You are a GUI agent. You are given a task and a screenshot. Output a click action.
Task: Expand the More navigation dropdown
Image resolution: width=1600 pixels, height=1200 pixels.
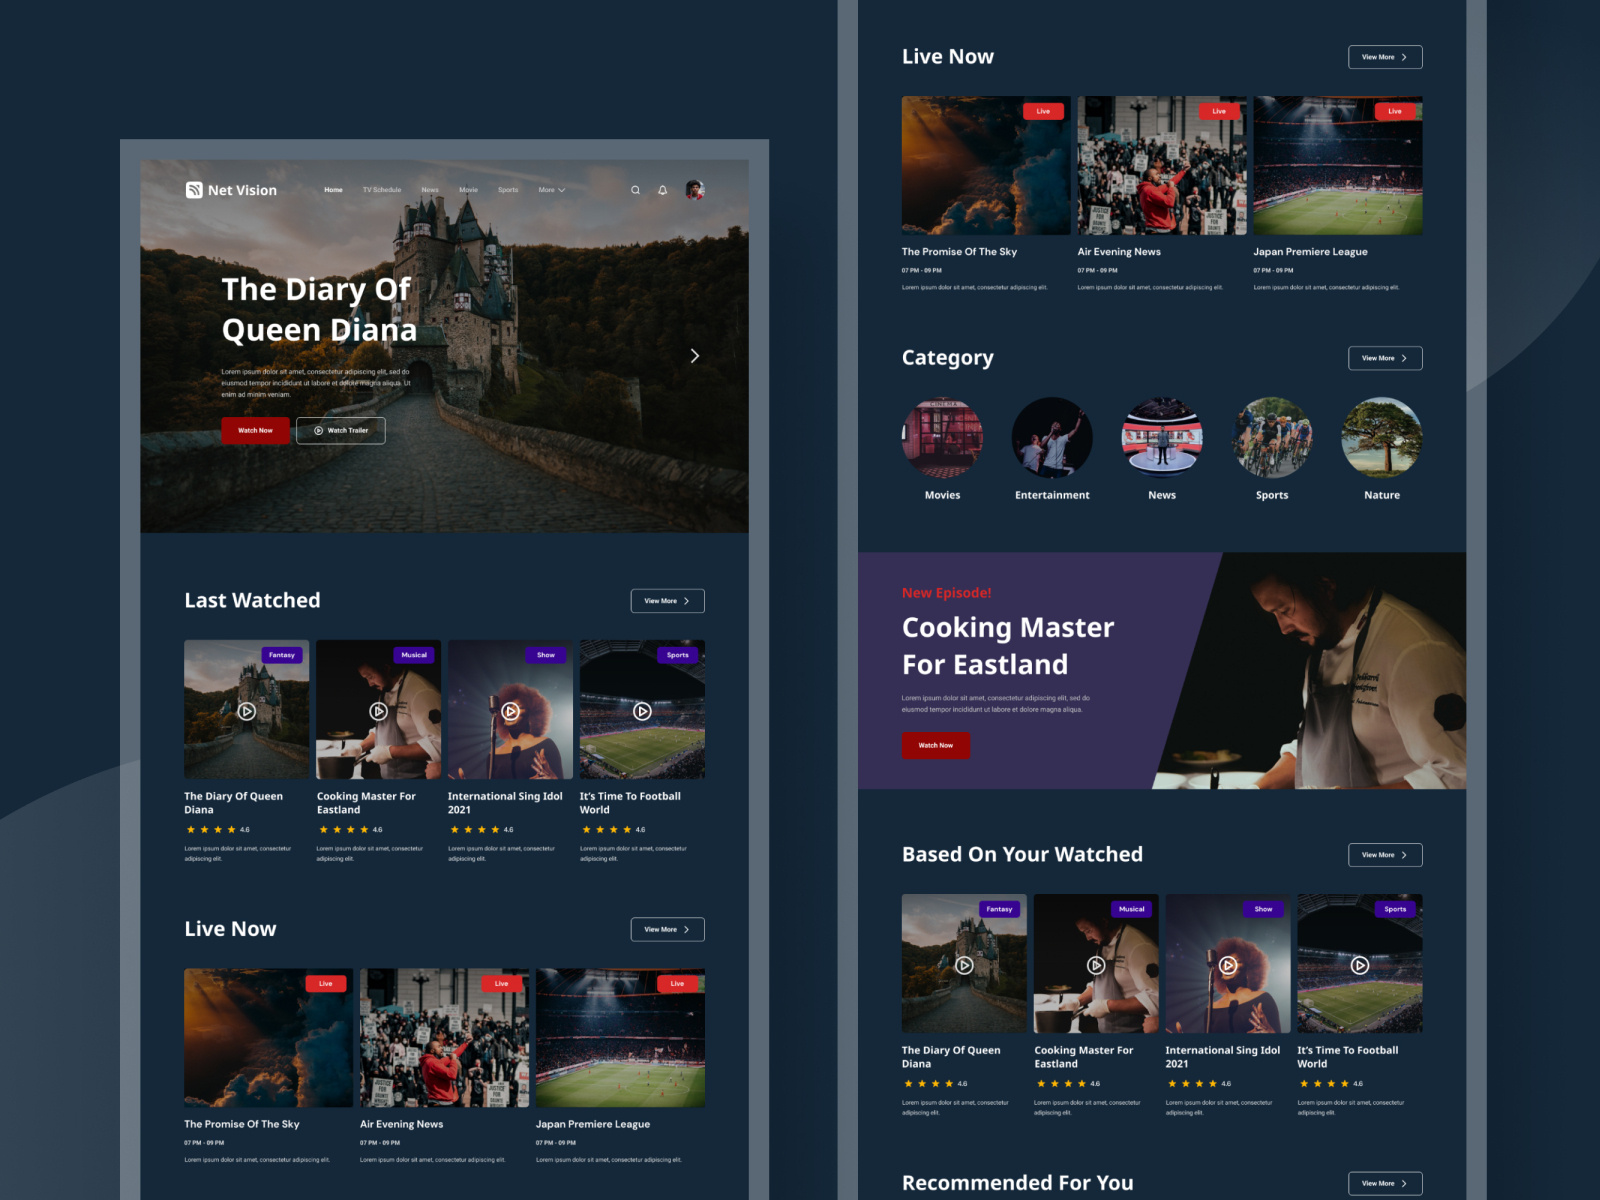[x=551, y=189]
